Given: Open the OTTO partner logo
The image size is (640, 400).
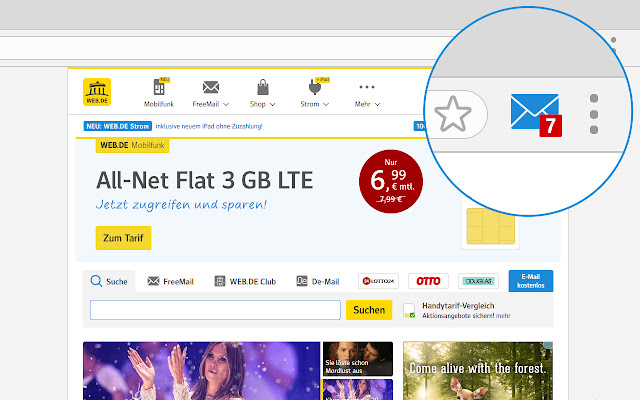Looking at the screenshot, I should click(428, 281).
